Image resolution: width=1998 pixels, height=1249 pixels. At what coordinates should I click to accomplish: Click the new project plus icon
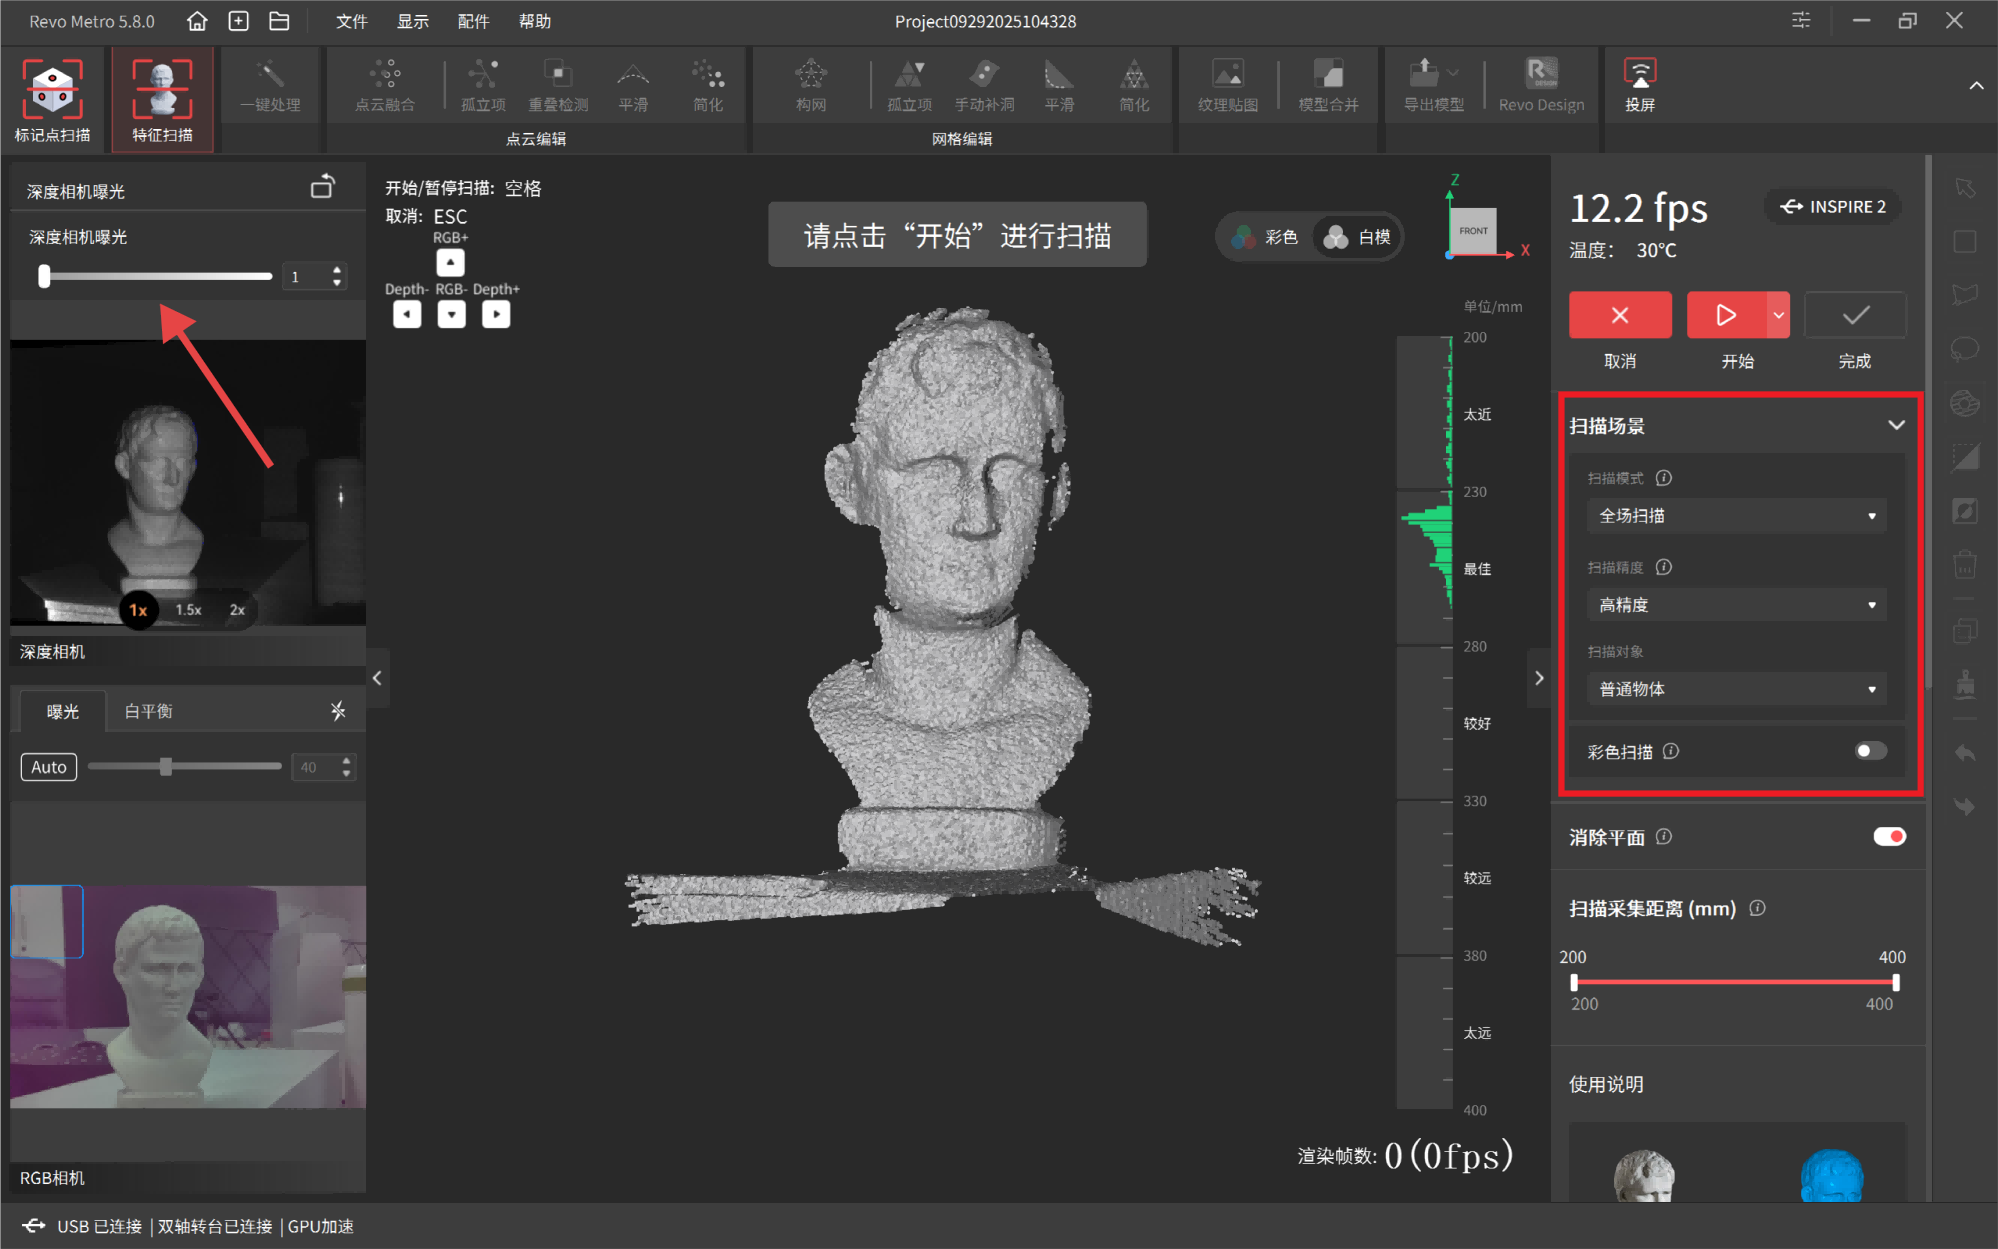[x=238, y=21]
